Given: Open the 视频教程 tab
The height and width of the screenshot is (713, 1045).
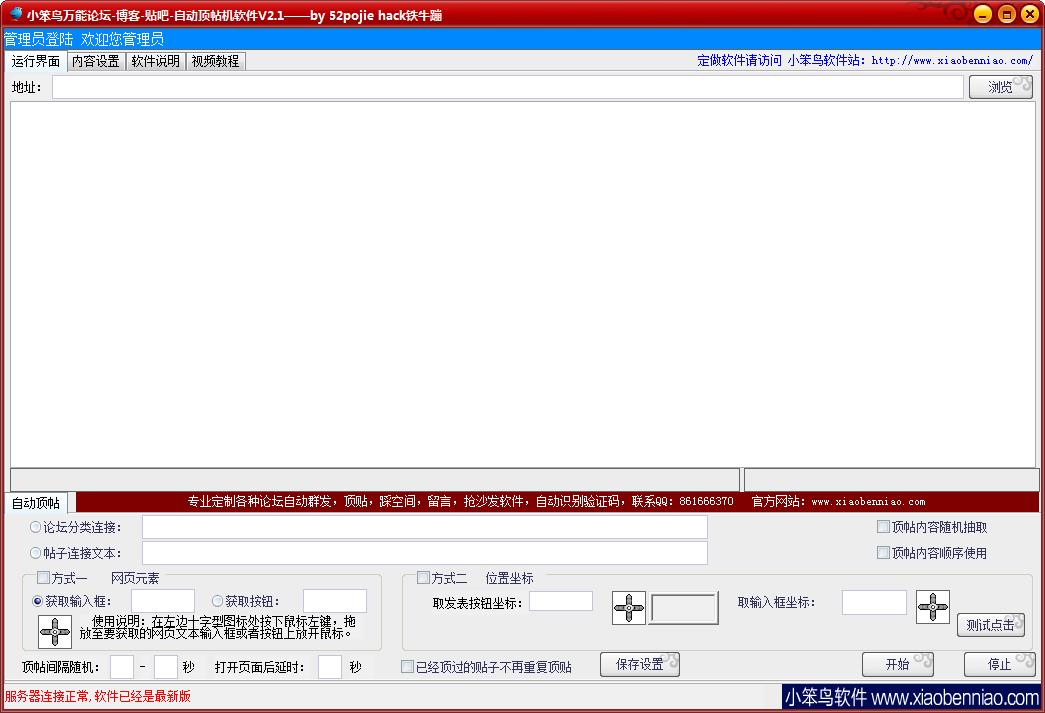Looking at the screenshot, I should (215, 61).
